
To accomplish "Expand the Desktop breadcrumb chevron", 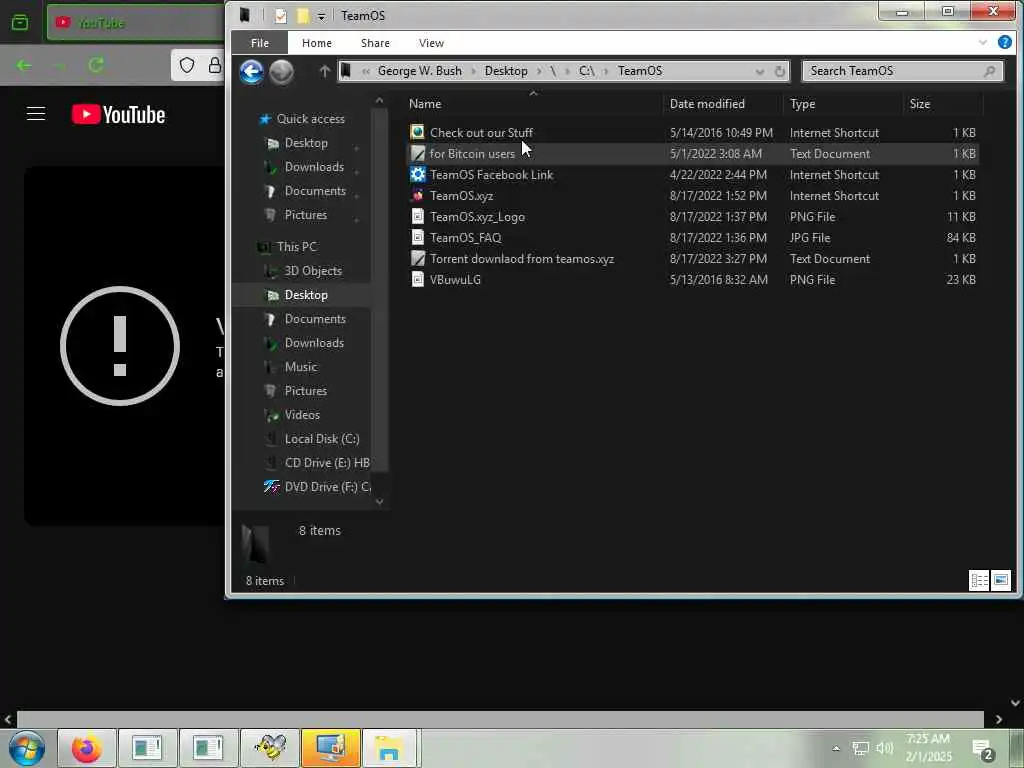I will tap(539, 71).
